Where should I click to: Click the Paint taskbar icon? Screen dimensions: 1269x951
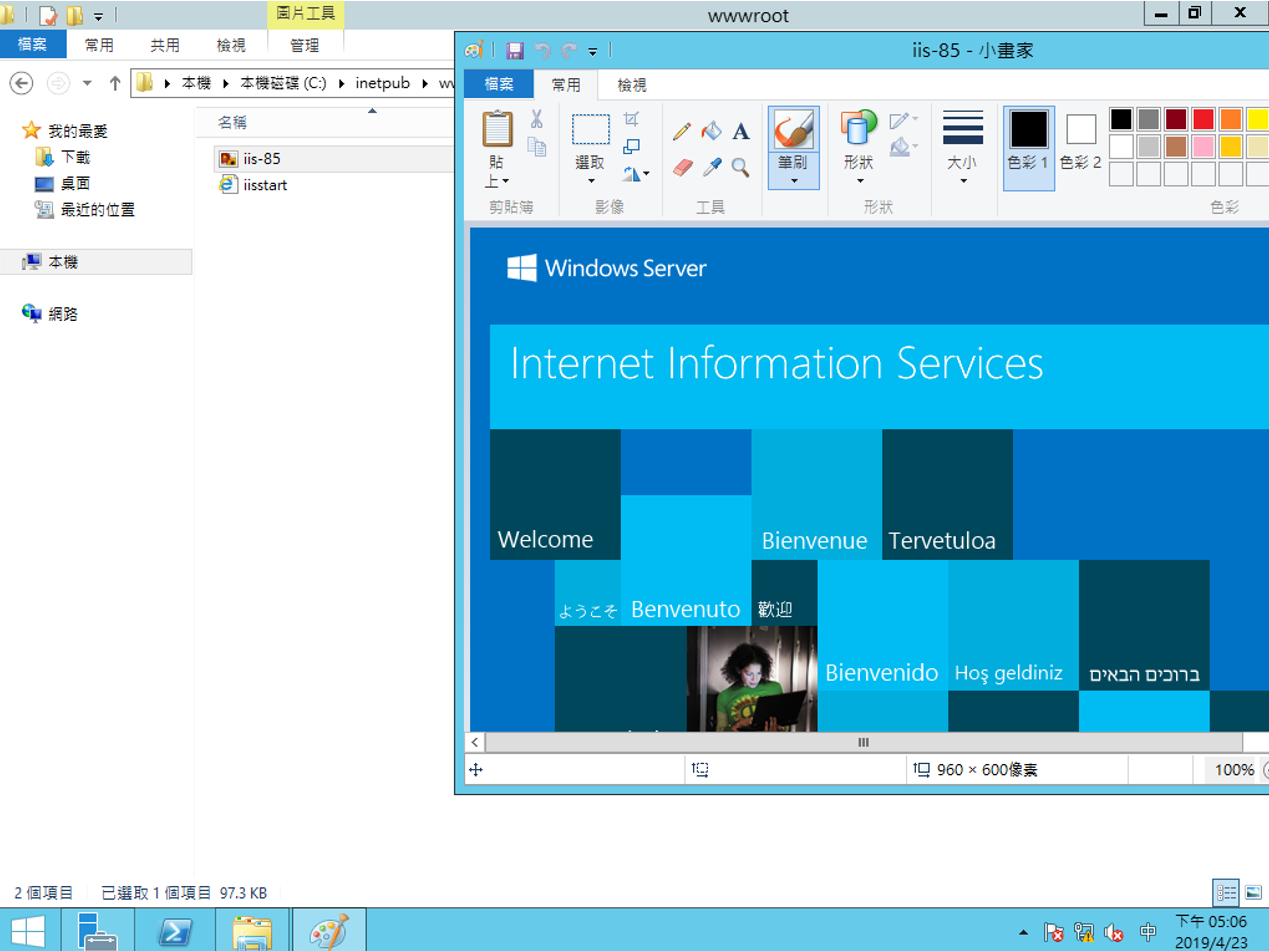(327, 930)
